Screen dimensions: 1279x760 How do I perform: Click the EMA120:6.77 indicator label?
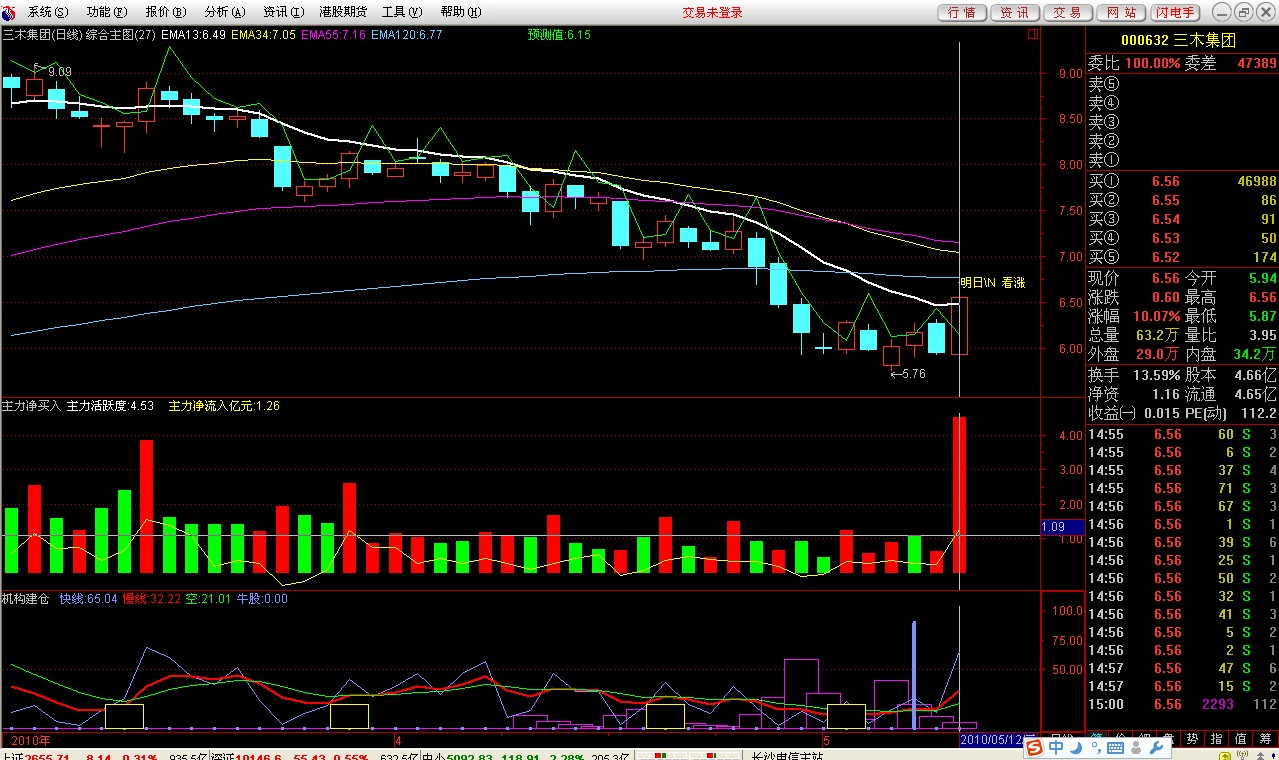tap(406, 34)
